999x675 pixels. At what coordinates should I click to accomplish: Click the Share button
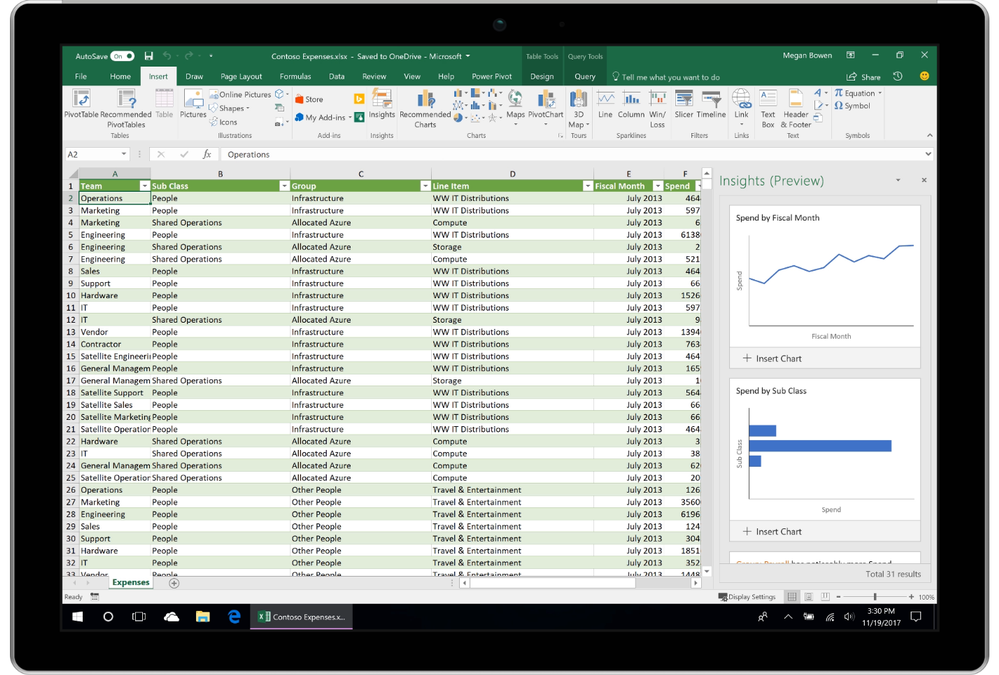(863, 76)
